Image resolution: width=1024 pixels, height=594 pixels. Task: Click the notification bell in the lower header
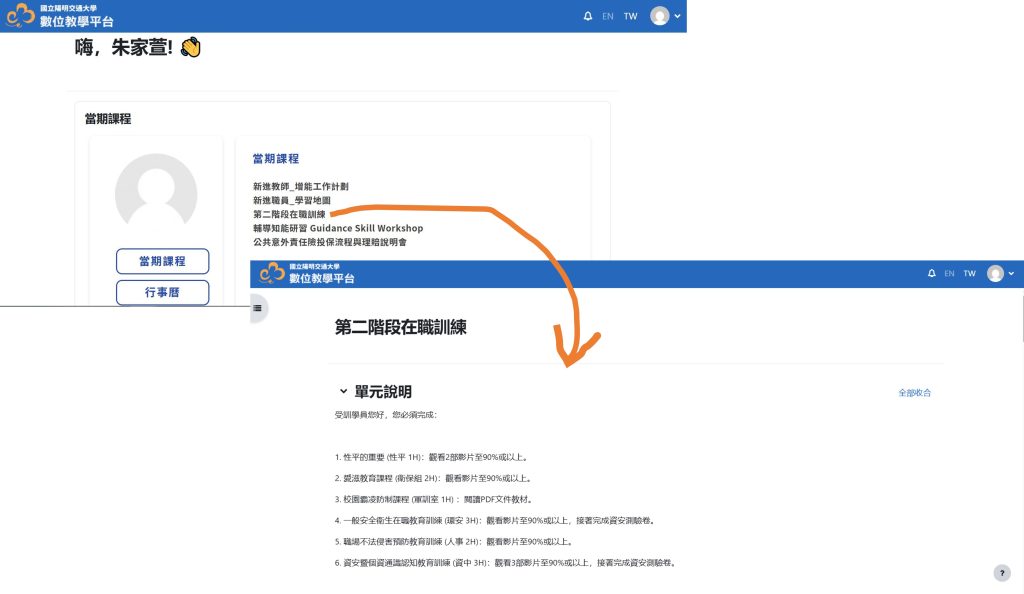[x=932, y=273]
